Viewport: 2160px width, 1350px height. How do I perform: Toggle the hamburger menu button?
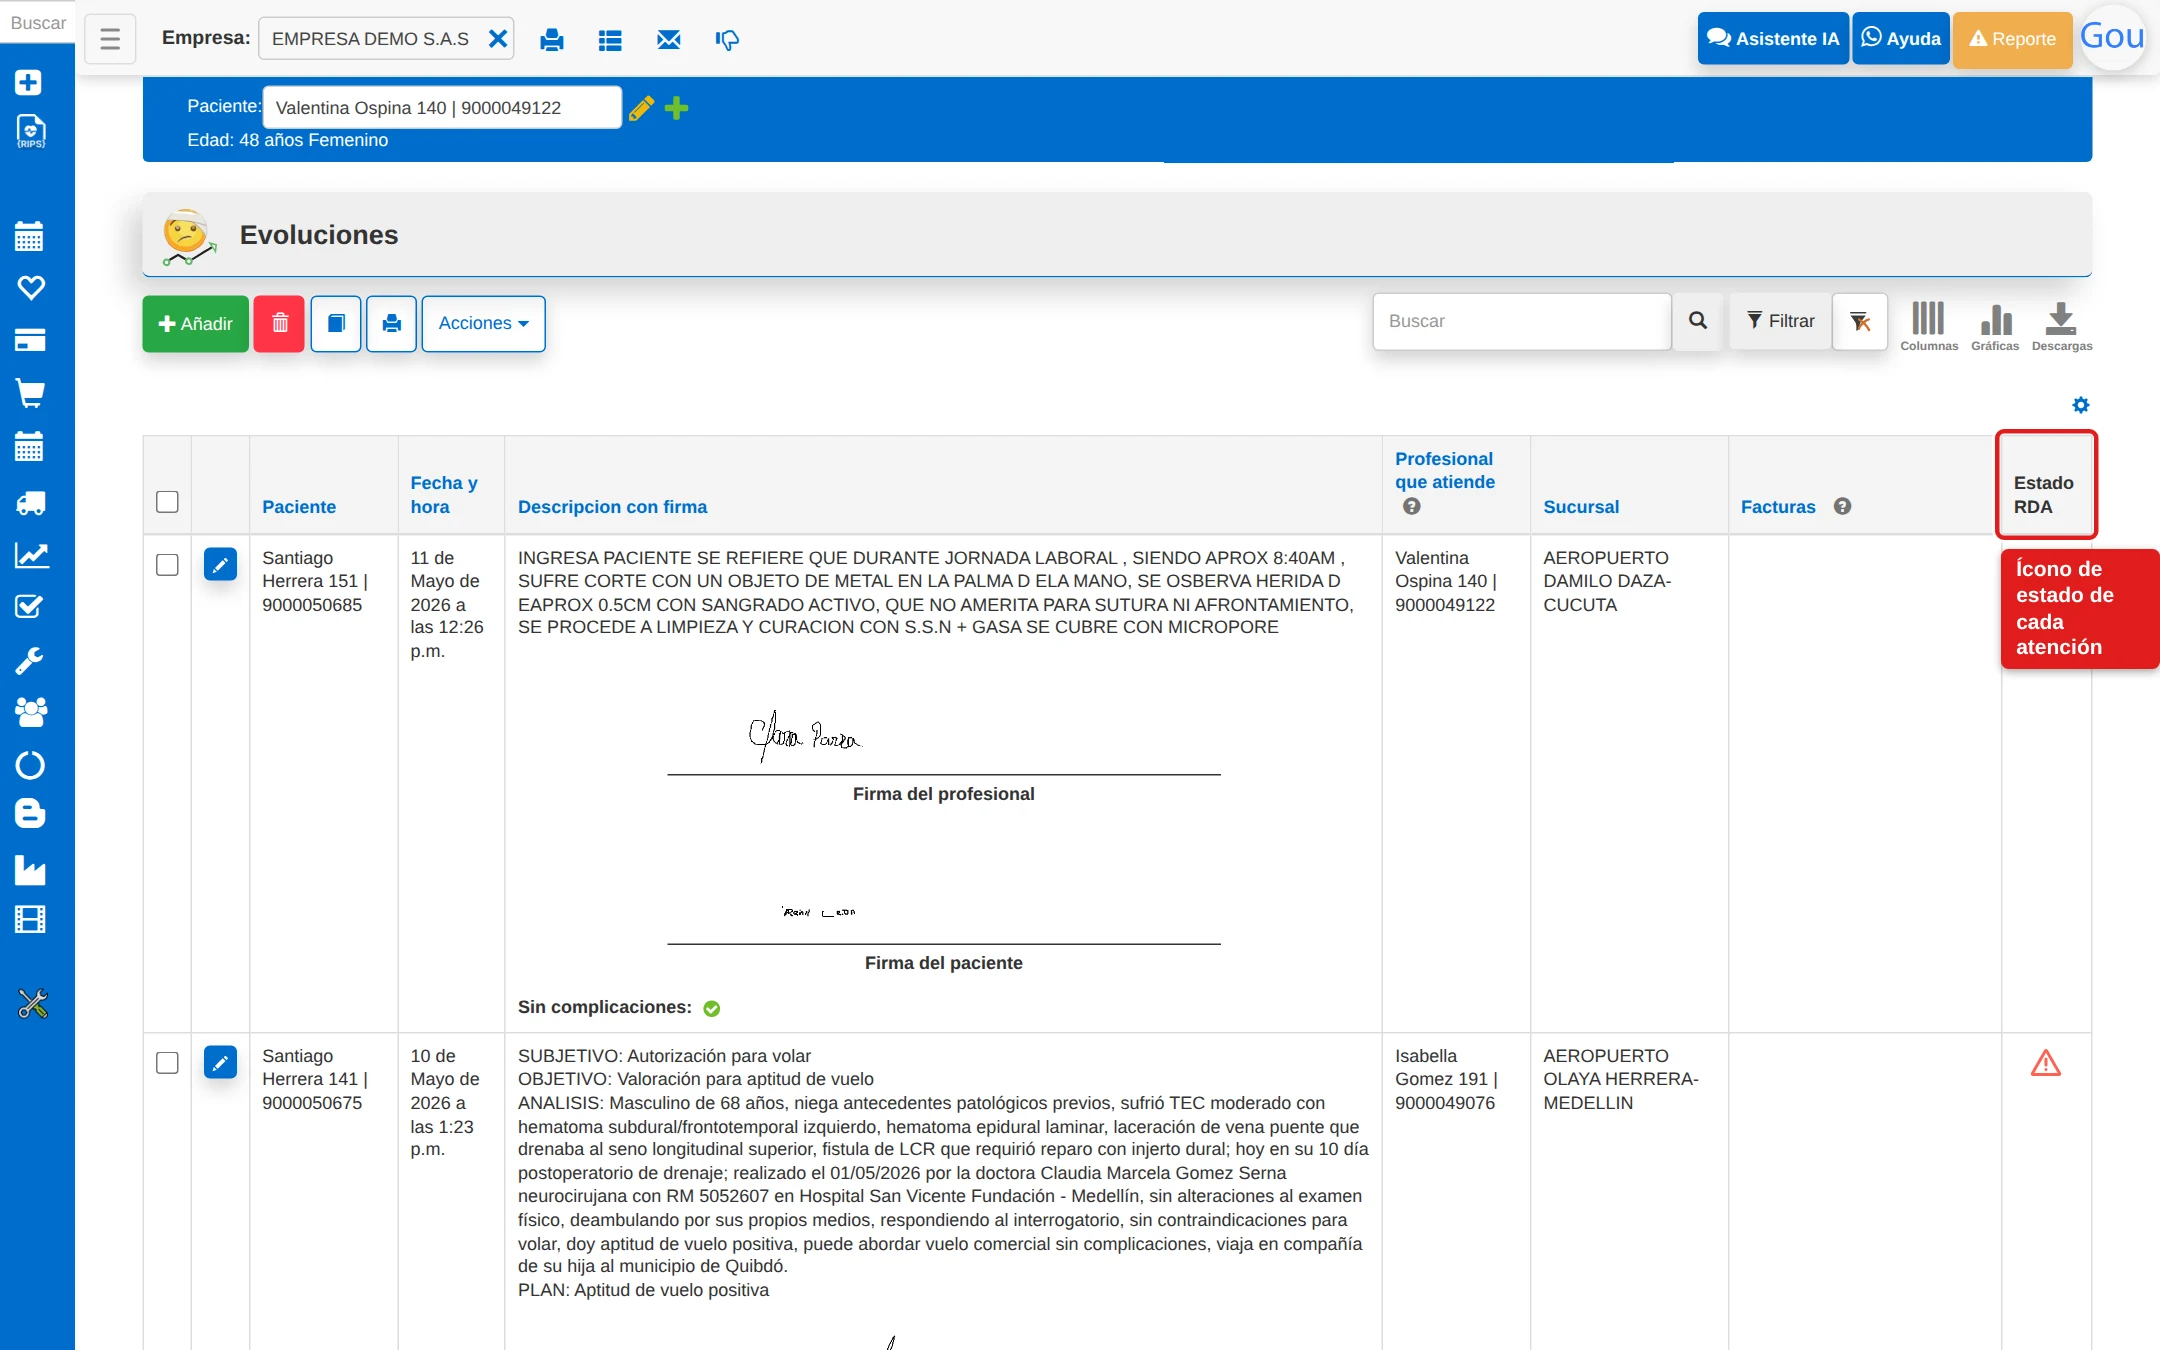pos(110,40)
